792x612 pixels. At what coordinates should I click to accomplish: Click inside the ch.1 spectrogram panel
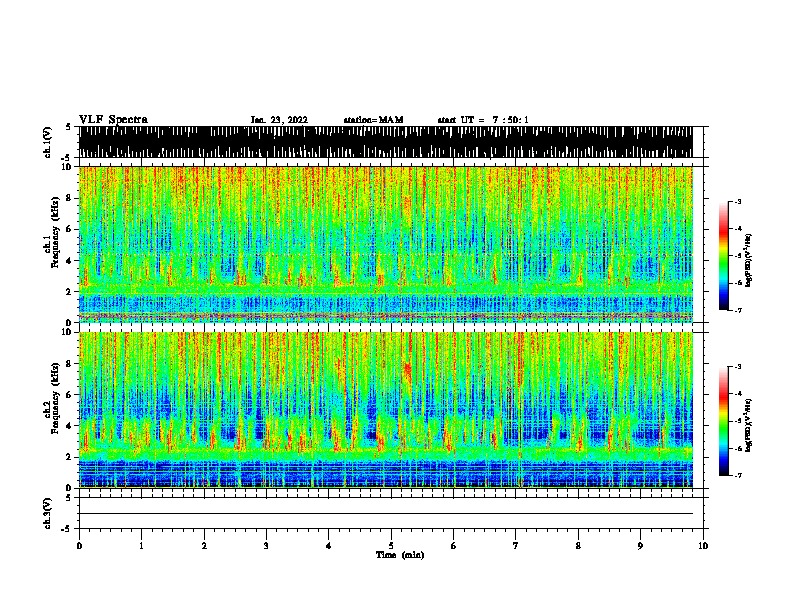click(386, 244)
